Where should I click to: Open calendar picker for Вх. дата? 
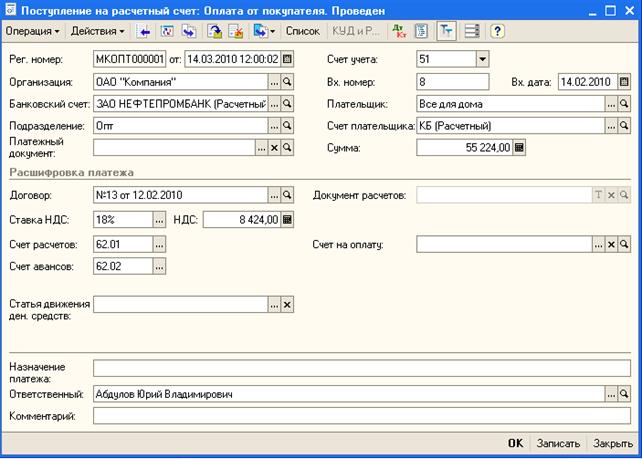(x=624, y=81)
